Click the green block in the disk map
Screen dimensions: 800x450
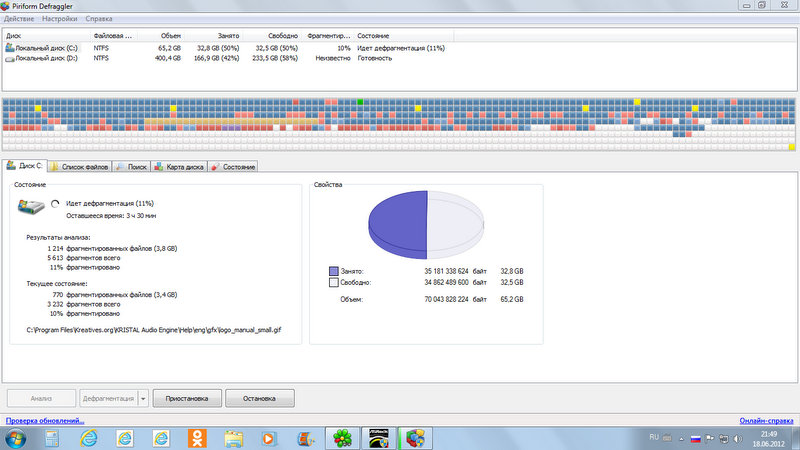coord(360,102)
